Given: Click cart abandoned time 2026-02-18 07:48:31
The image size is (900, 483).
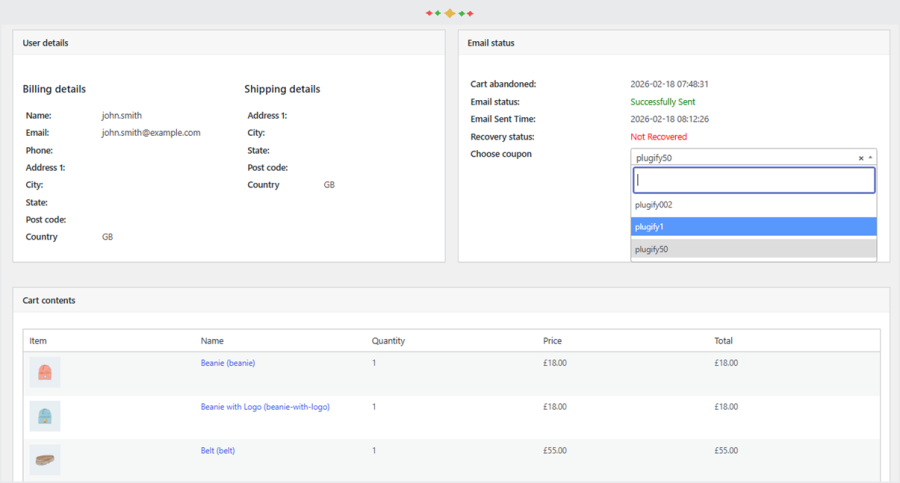Looking at the screenshot, I should 669,84.
